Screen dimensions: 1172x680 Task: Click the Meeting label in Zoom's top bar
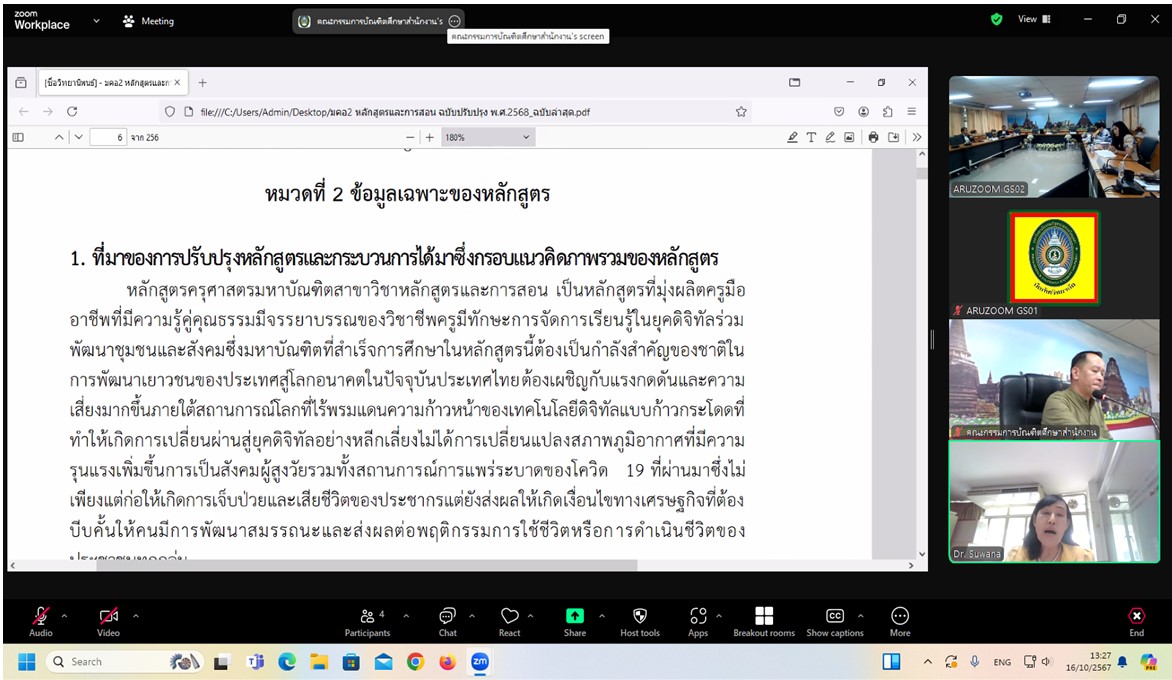tap(157, 21)
